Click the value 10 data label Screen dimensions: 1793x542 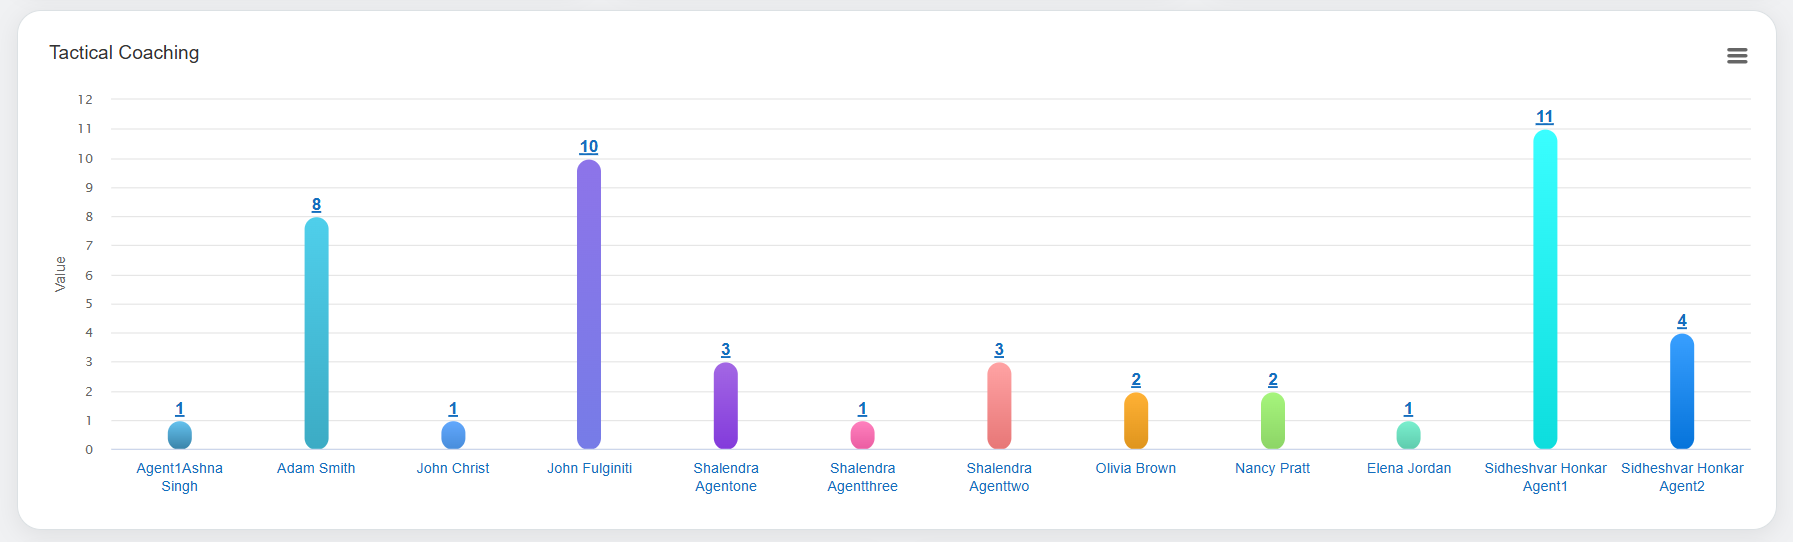[589, 147]
